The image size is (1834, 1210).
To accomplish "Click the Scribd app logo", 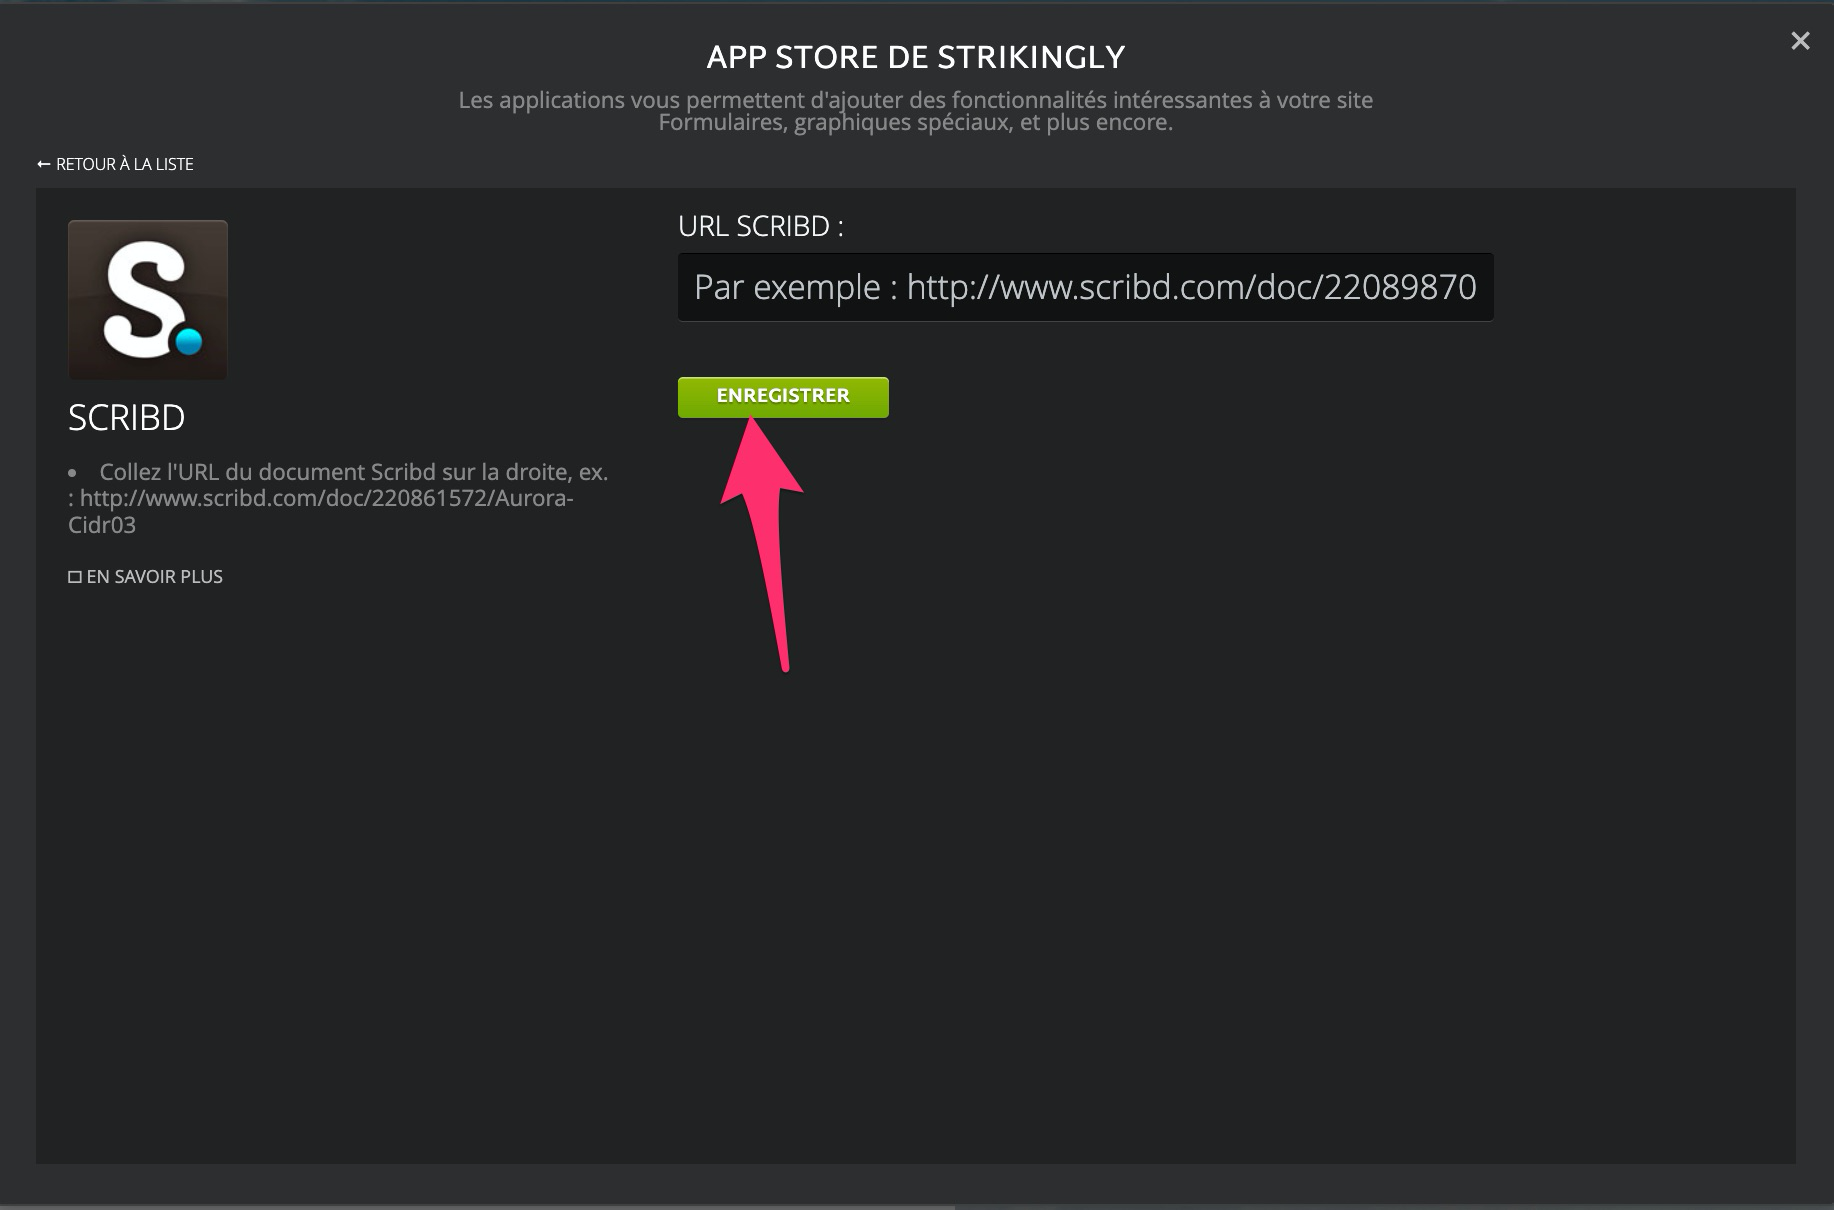I will [x=148, y=300].
